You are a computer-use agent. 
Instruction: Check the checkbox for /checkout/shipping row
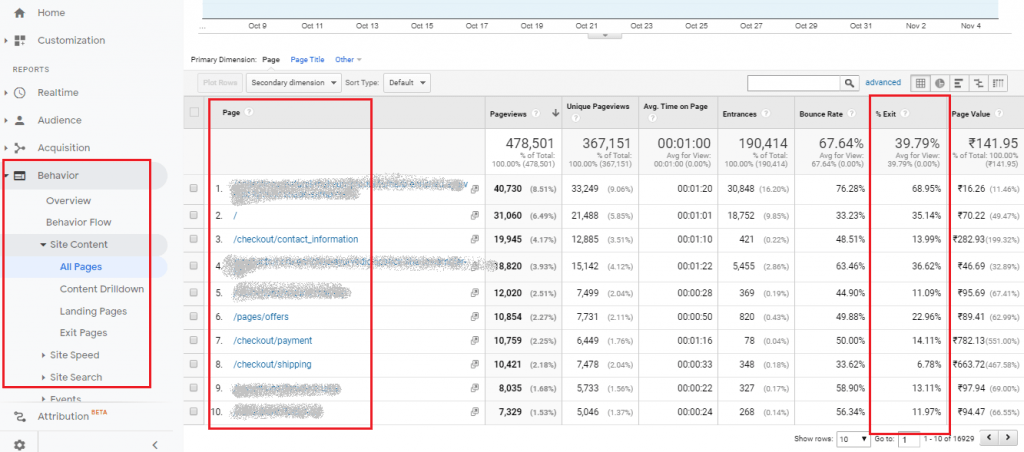193,364
